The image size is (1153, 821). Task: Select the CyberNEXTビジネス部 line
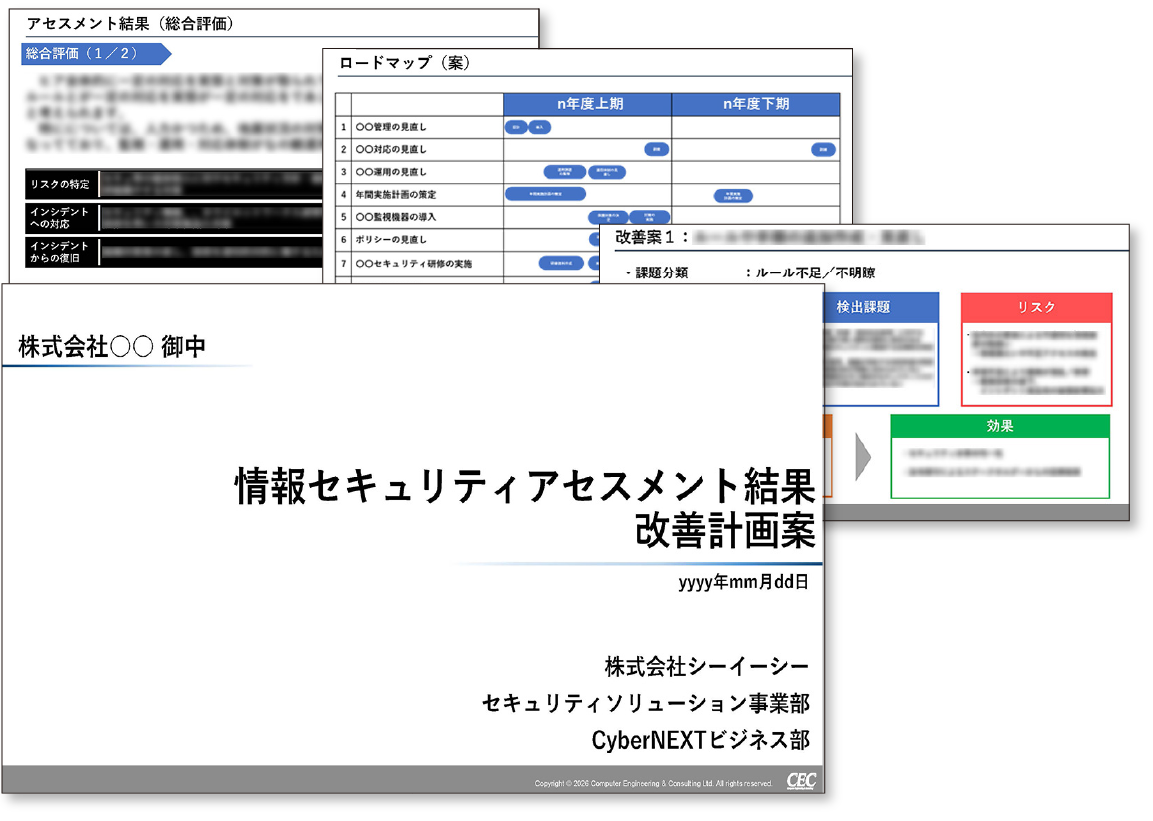[x=701, y=740]
